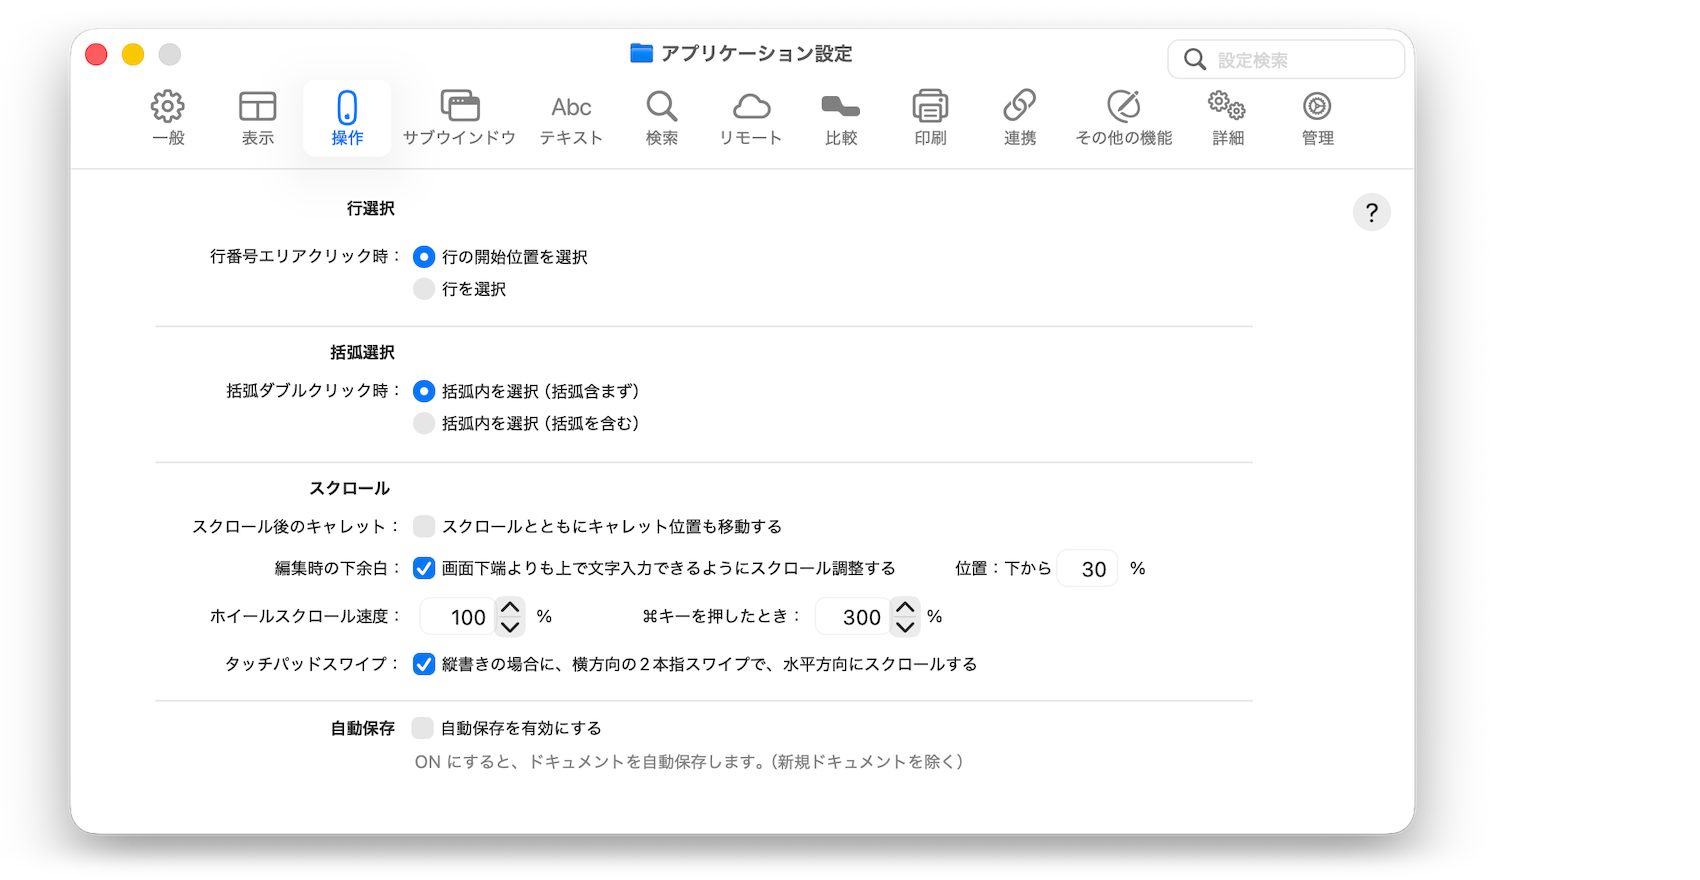The width and height of the screenshot is (1700, 880).
Task: Switch to the 比較 (Compare) tab
Action: coord(841,118)
